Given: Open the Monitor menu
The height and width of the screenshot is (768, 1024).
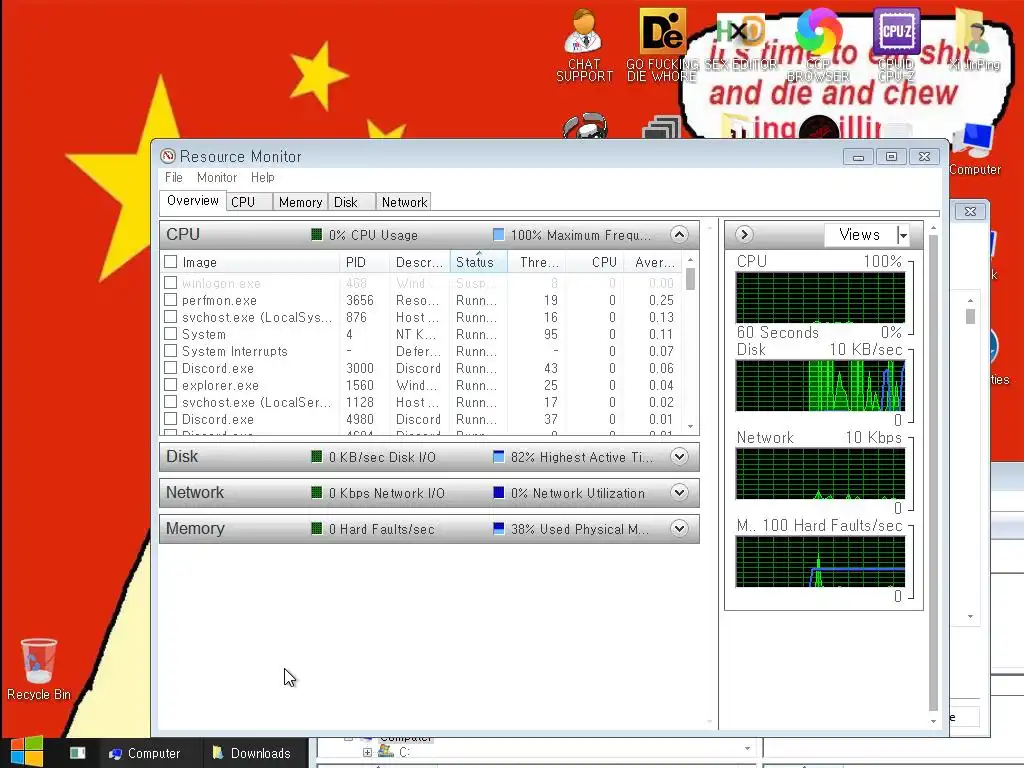Looking at the screenshot, I should 217,178.
